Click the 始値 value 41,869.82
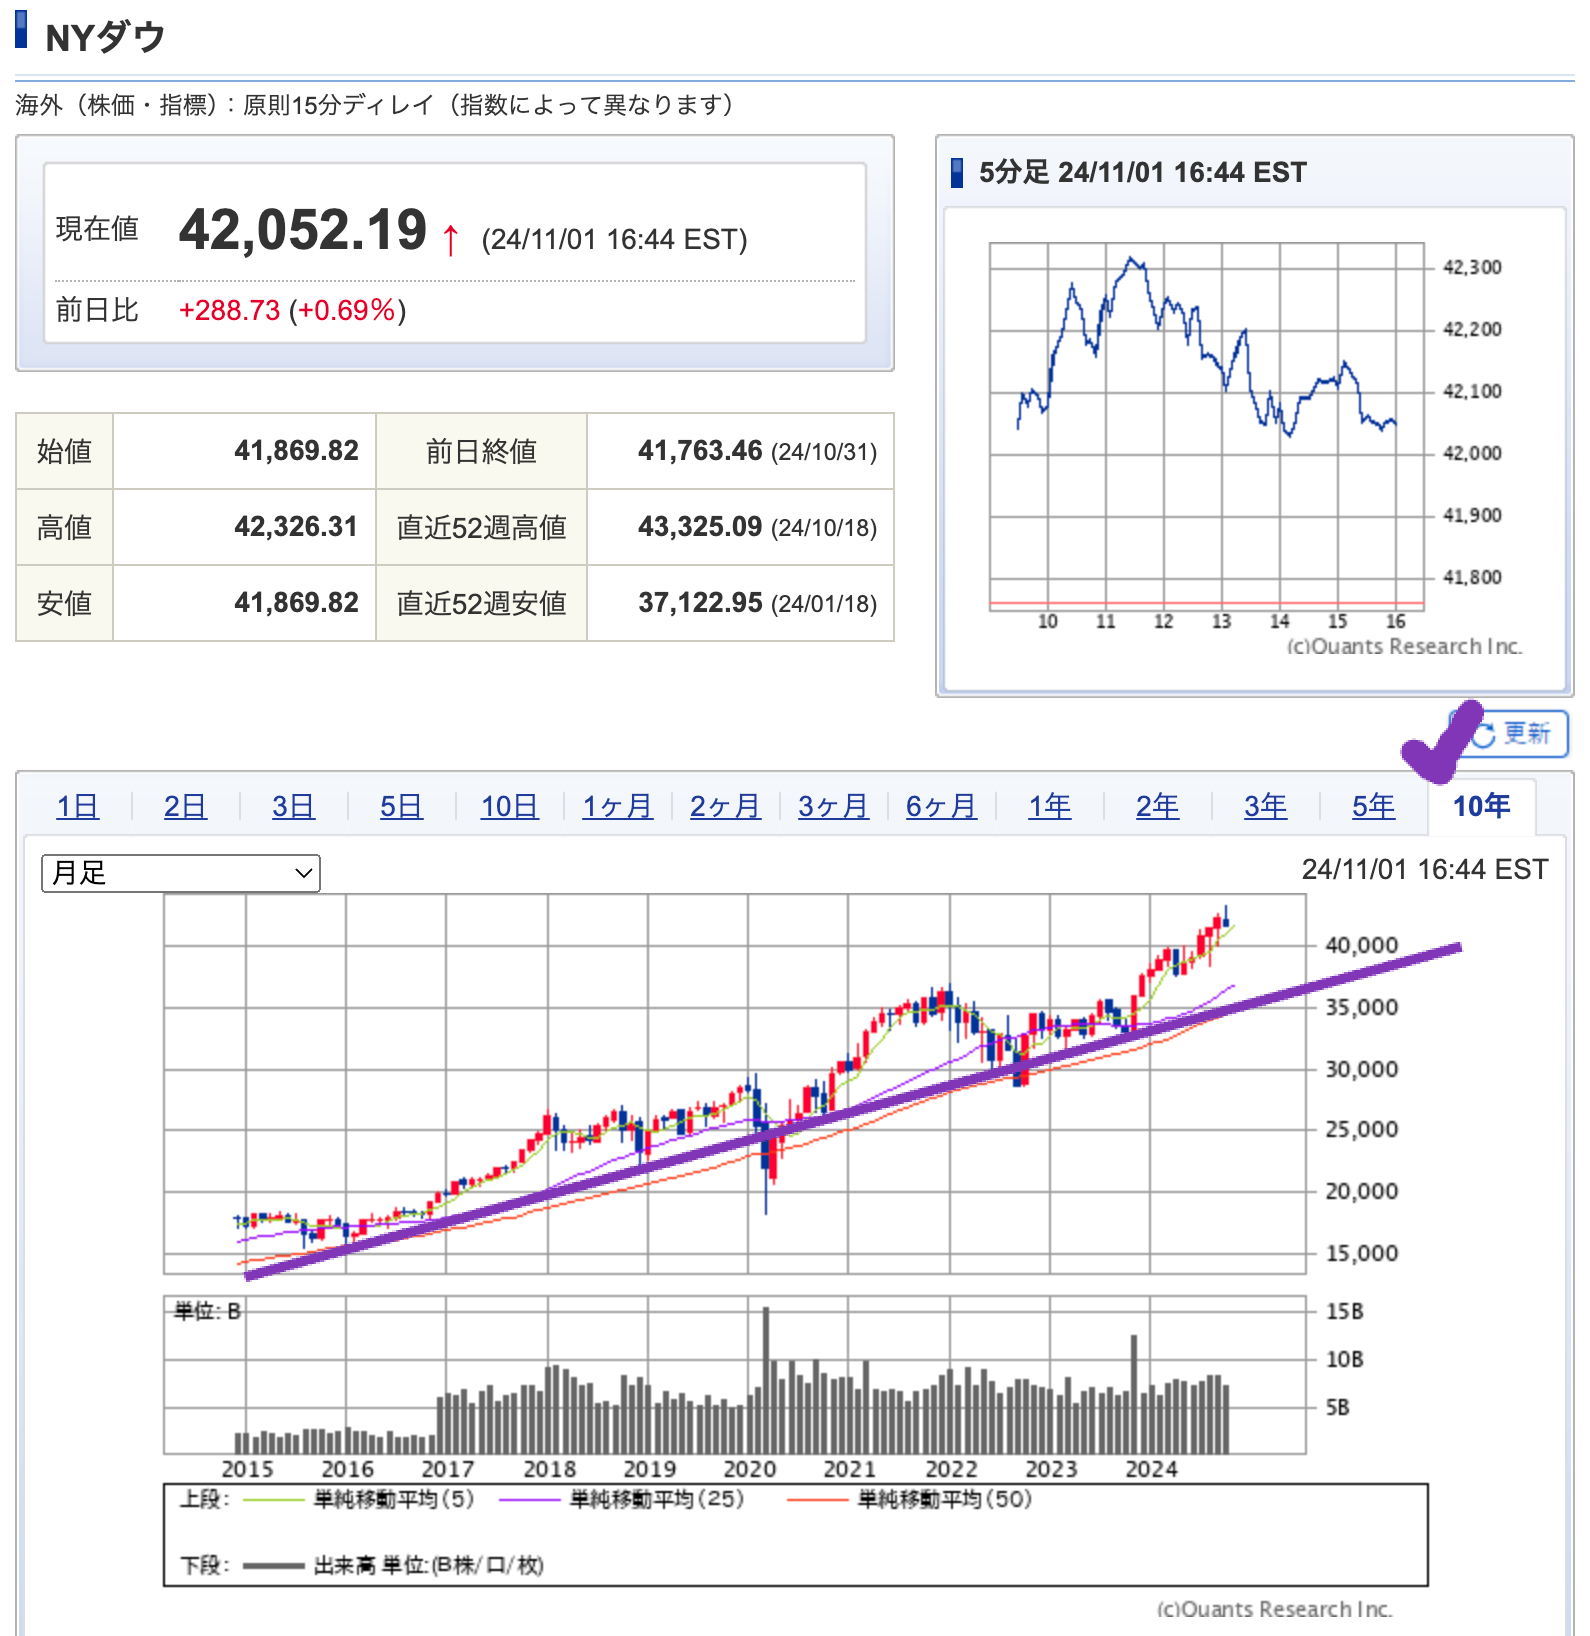Image resolution: width=1590 pixels, height=1636 pixels. [296, 451]
